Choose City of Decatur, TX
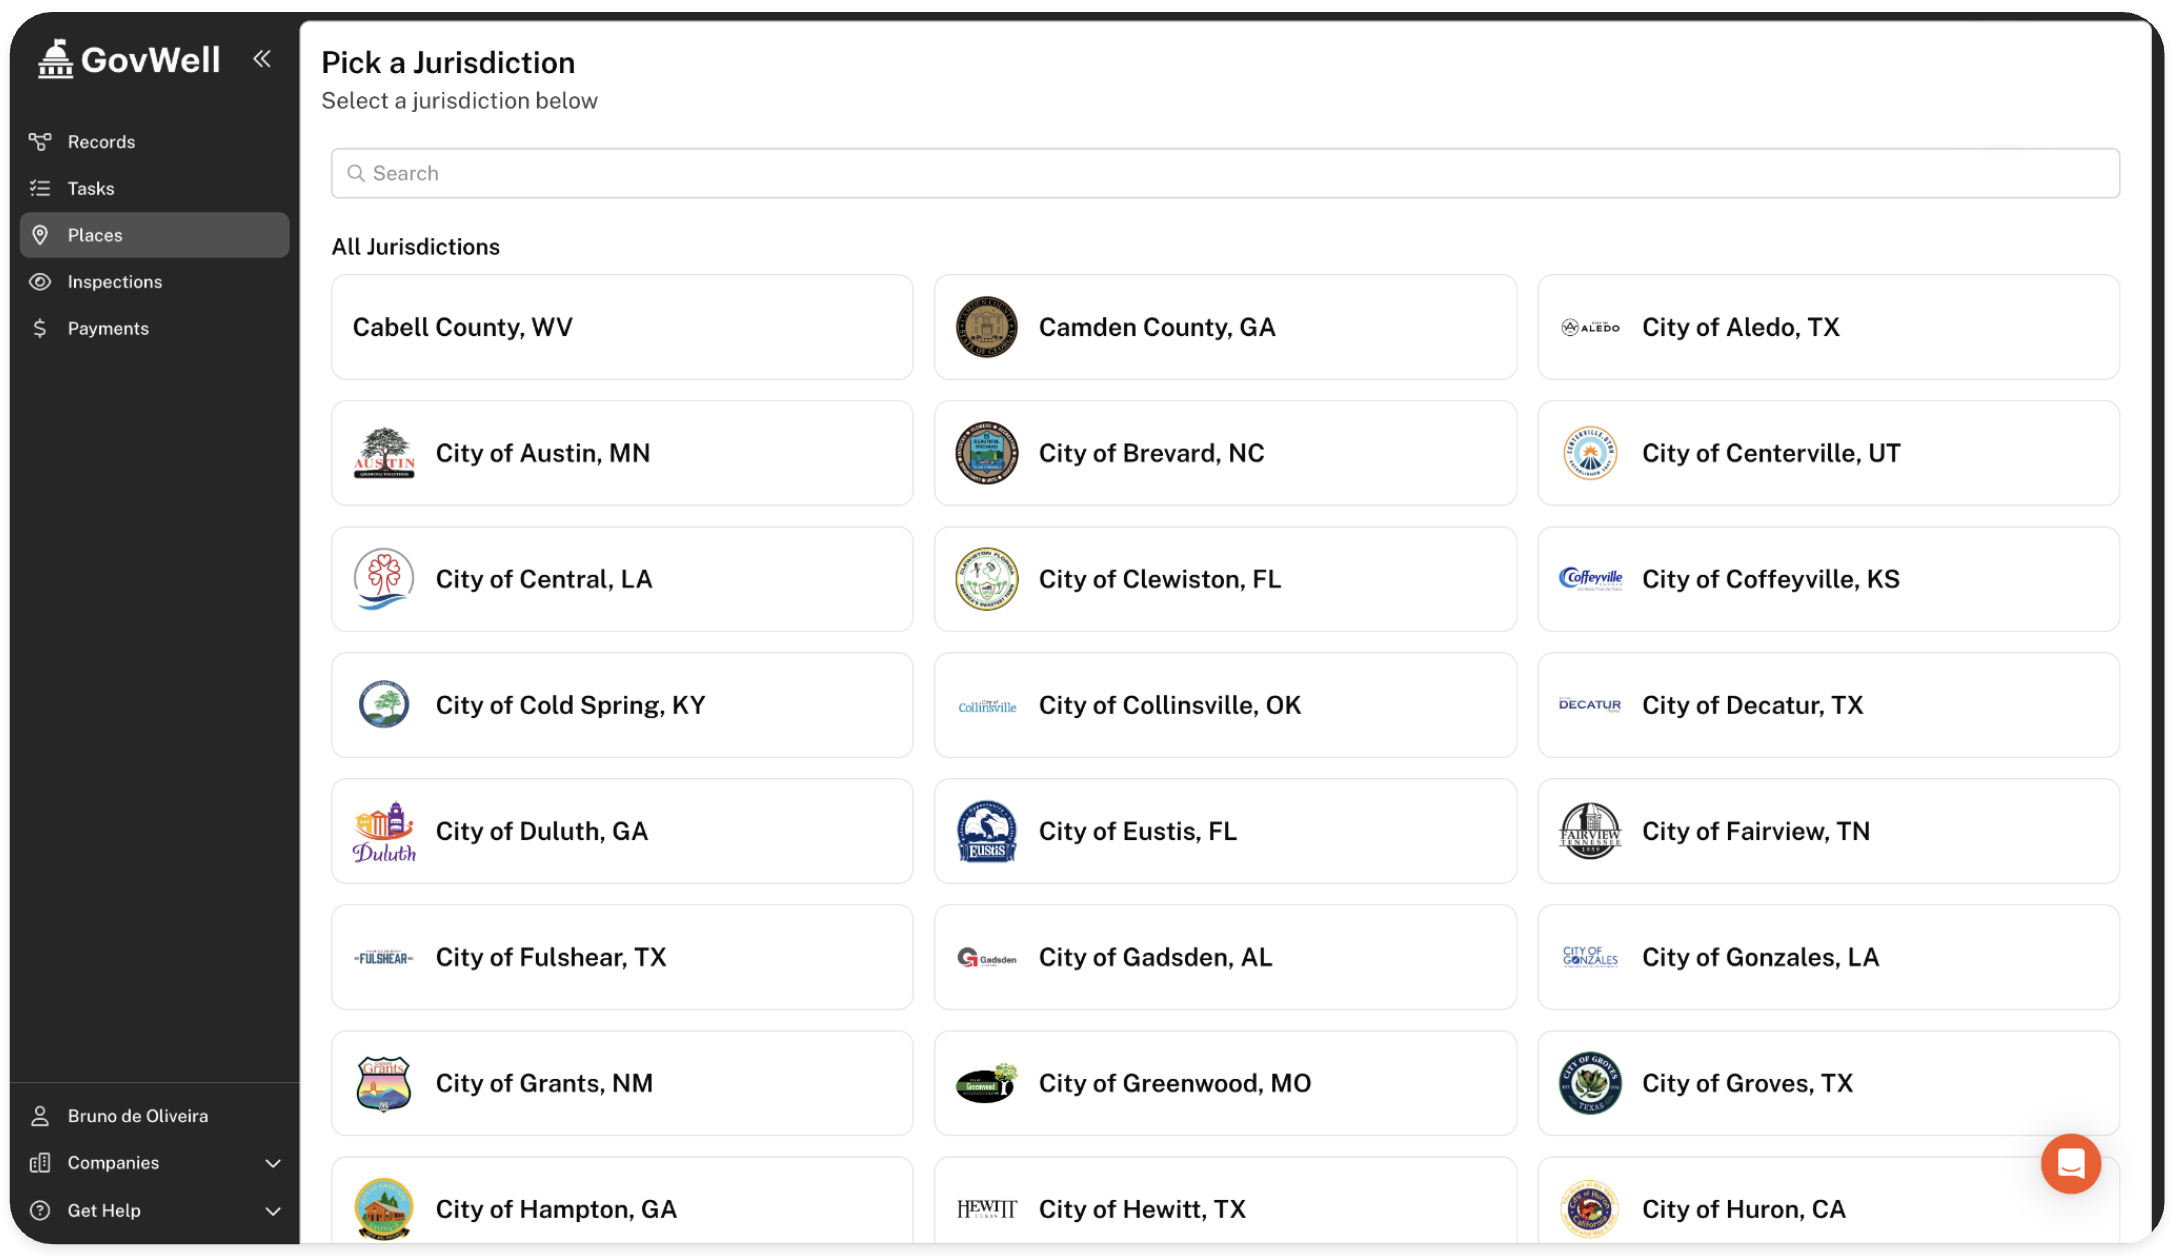 [1827, 705]
